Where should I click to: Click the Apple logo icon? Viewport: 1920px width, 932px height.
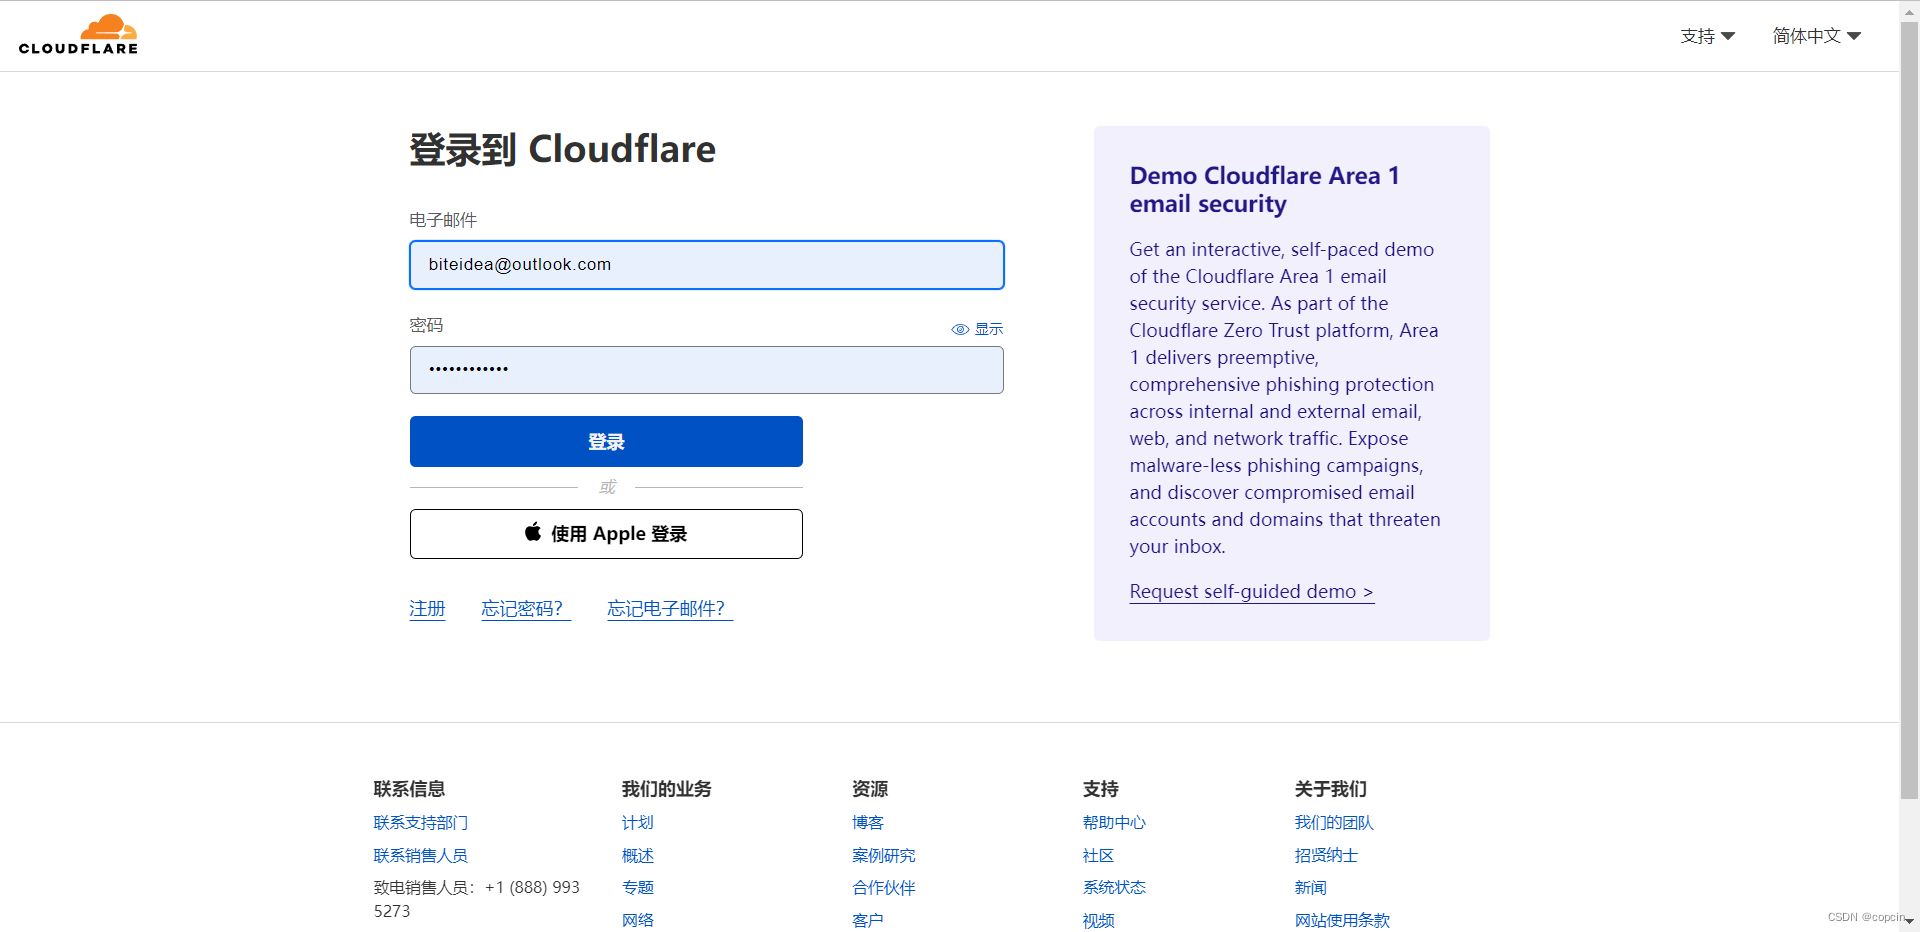pos(533,532)
